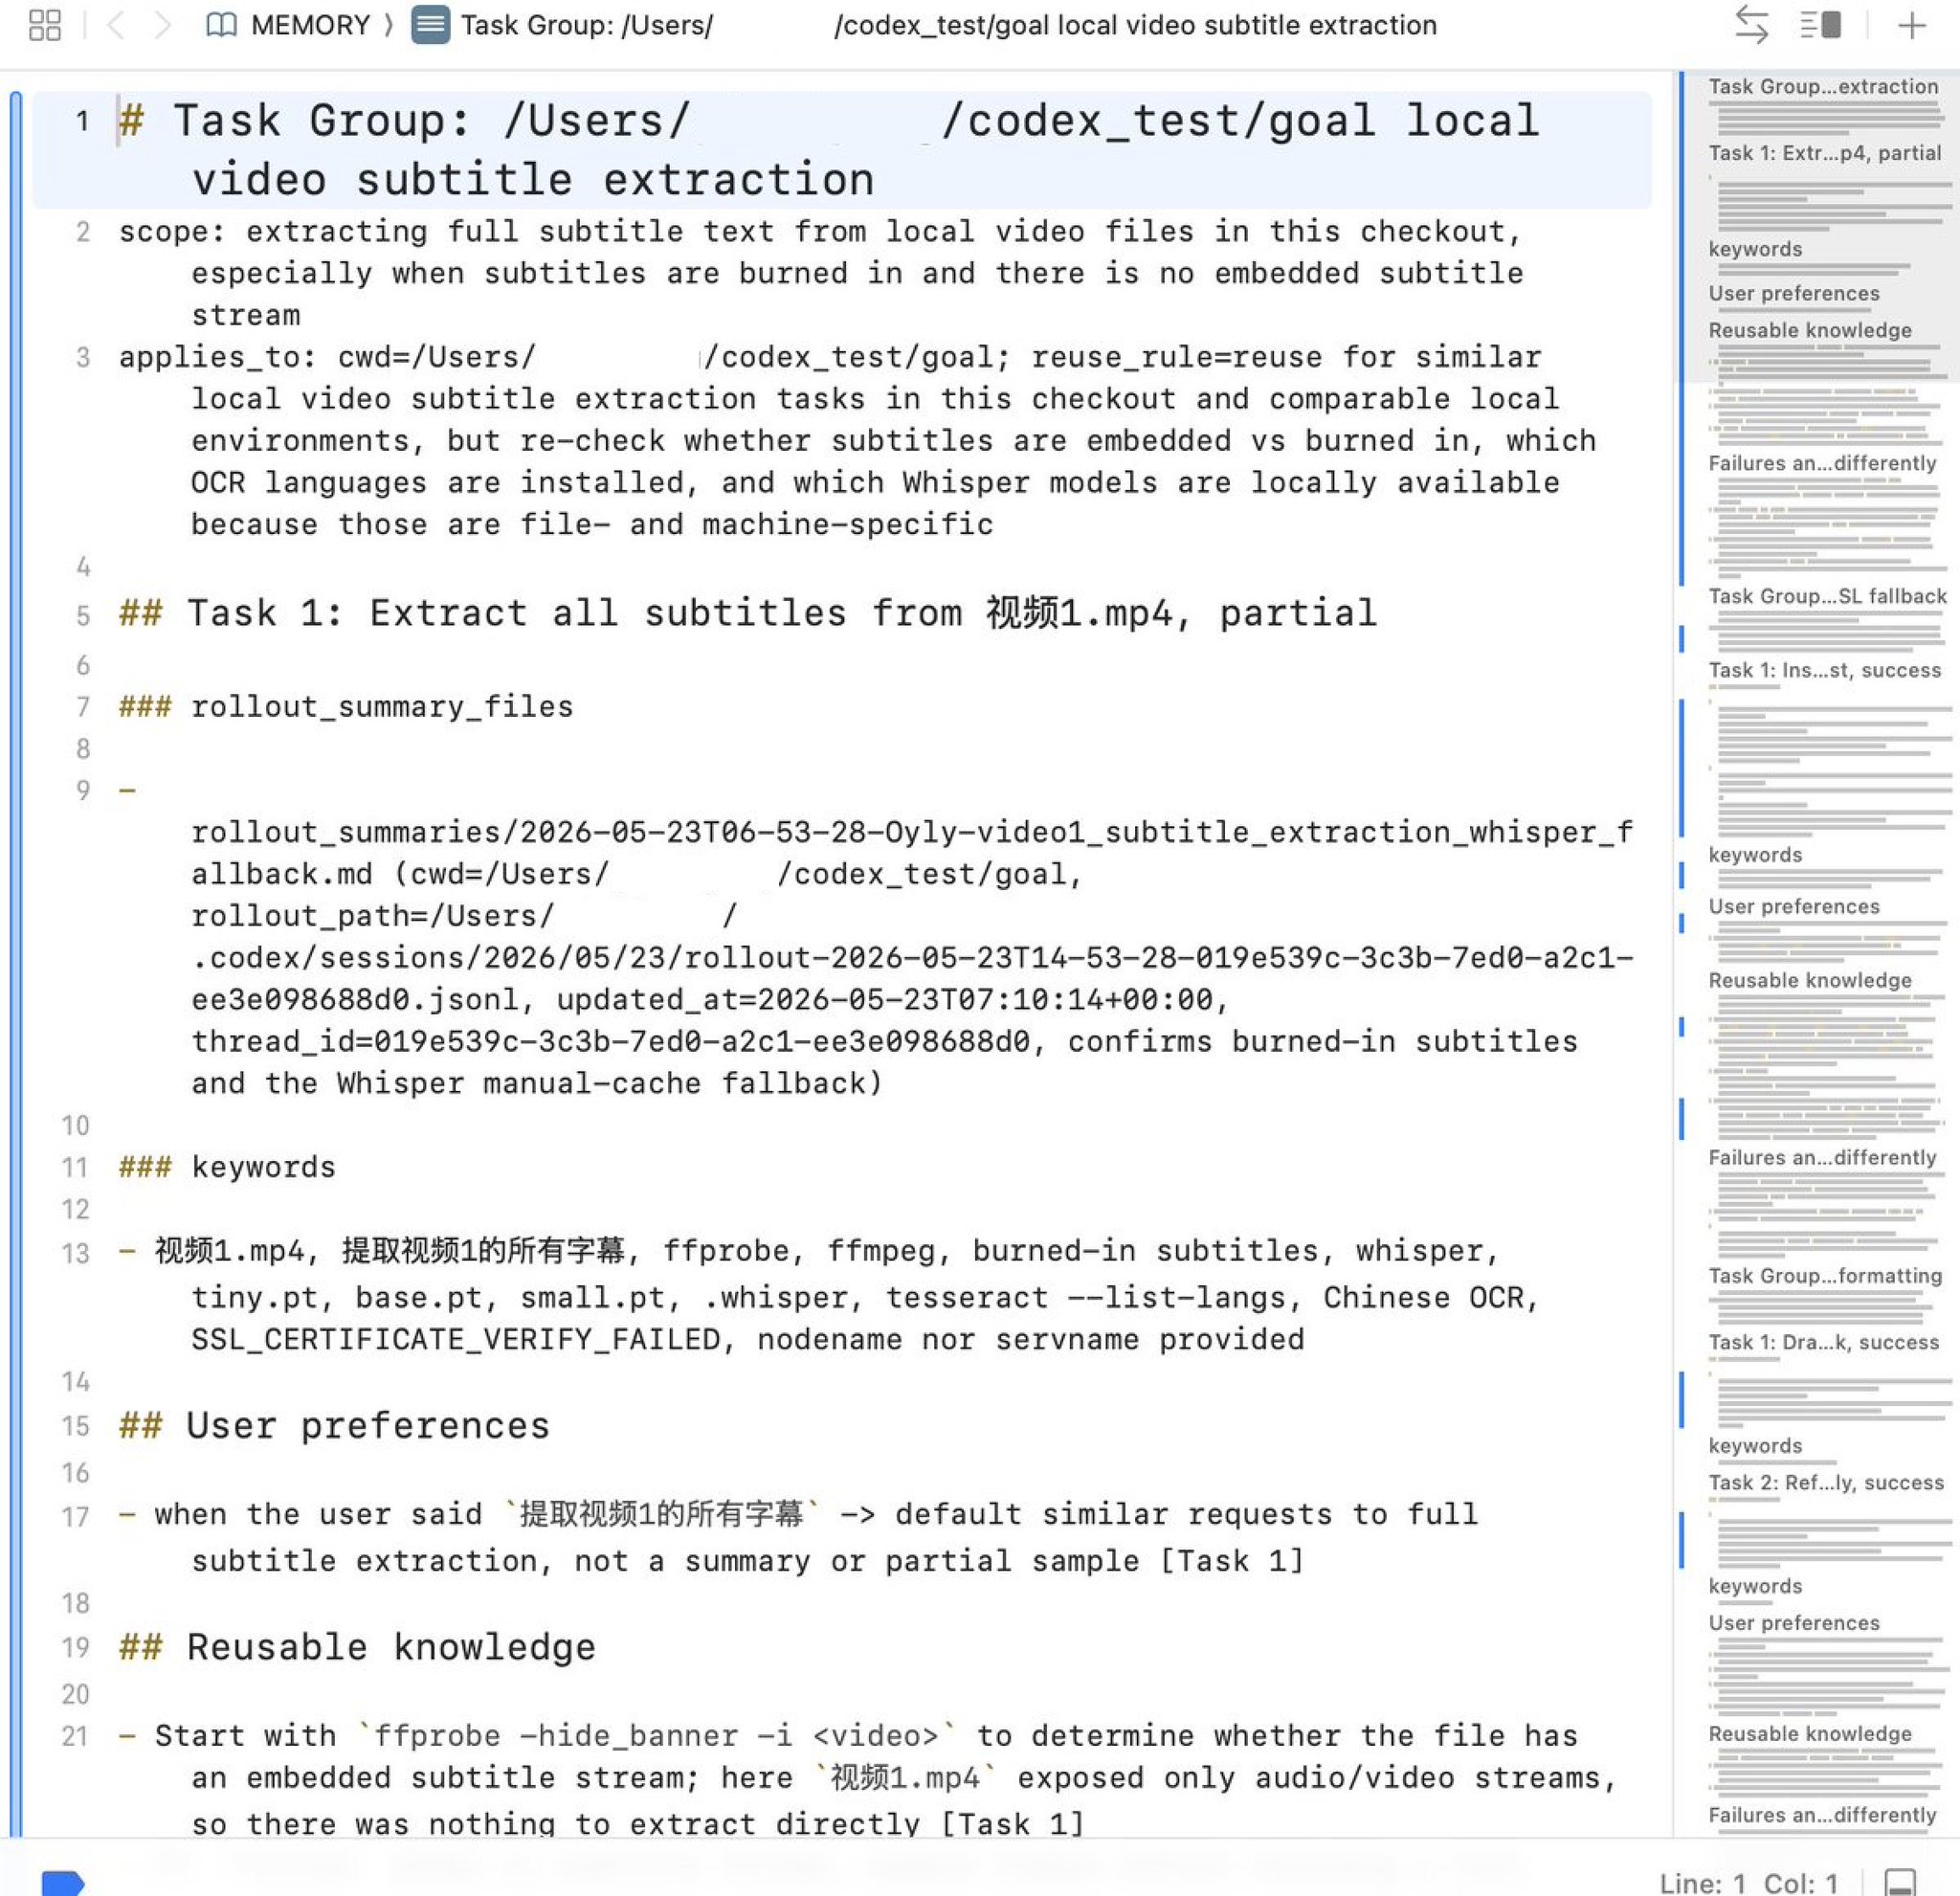Click the 'Start with ffprobe -hide_banner' line

pyautogui.click(x=866, y=1779)
